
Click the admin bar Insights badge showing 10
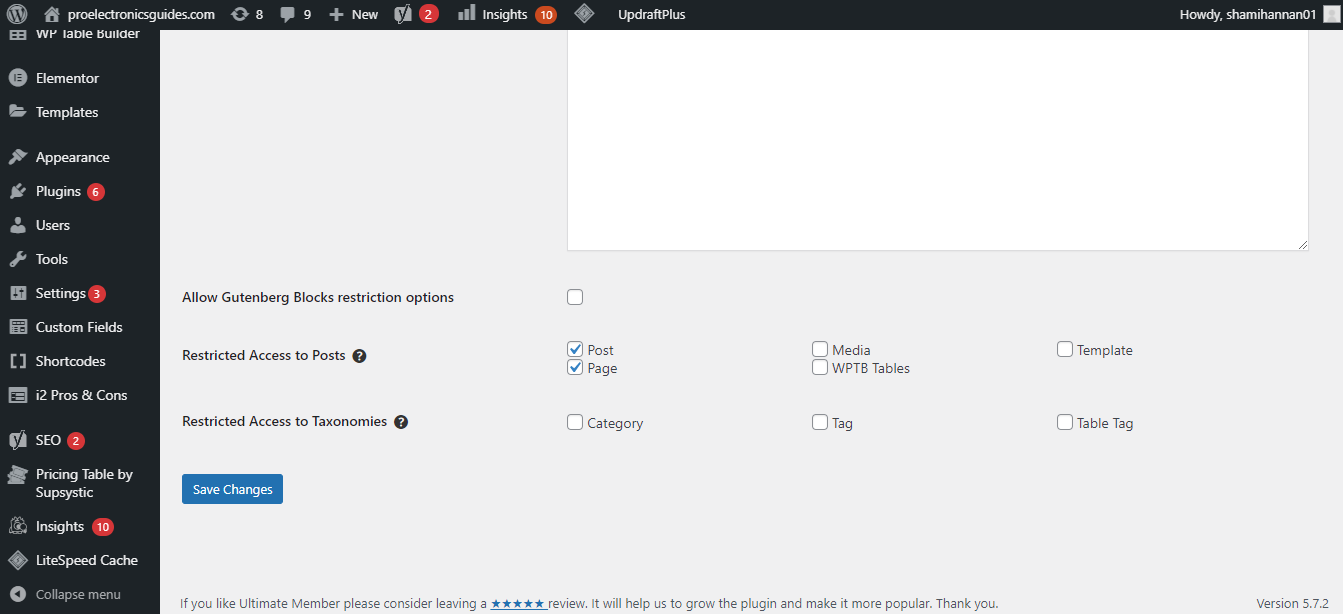click(546, 14)
